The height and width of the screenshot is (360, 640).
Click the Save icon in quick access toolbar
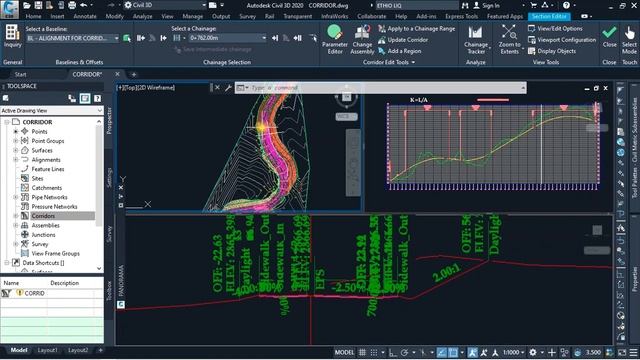(38, 5)
